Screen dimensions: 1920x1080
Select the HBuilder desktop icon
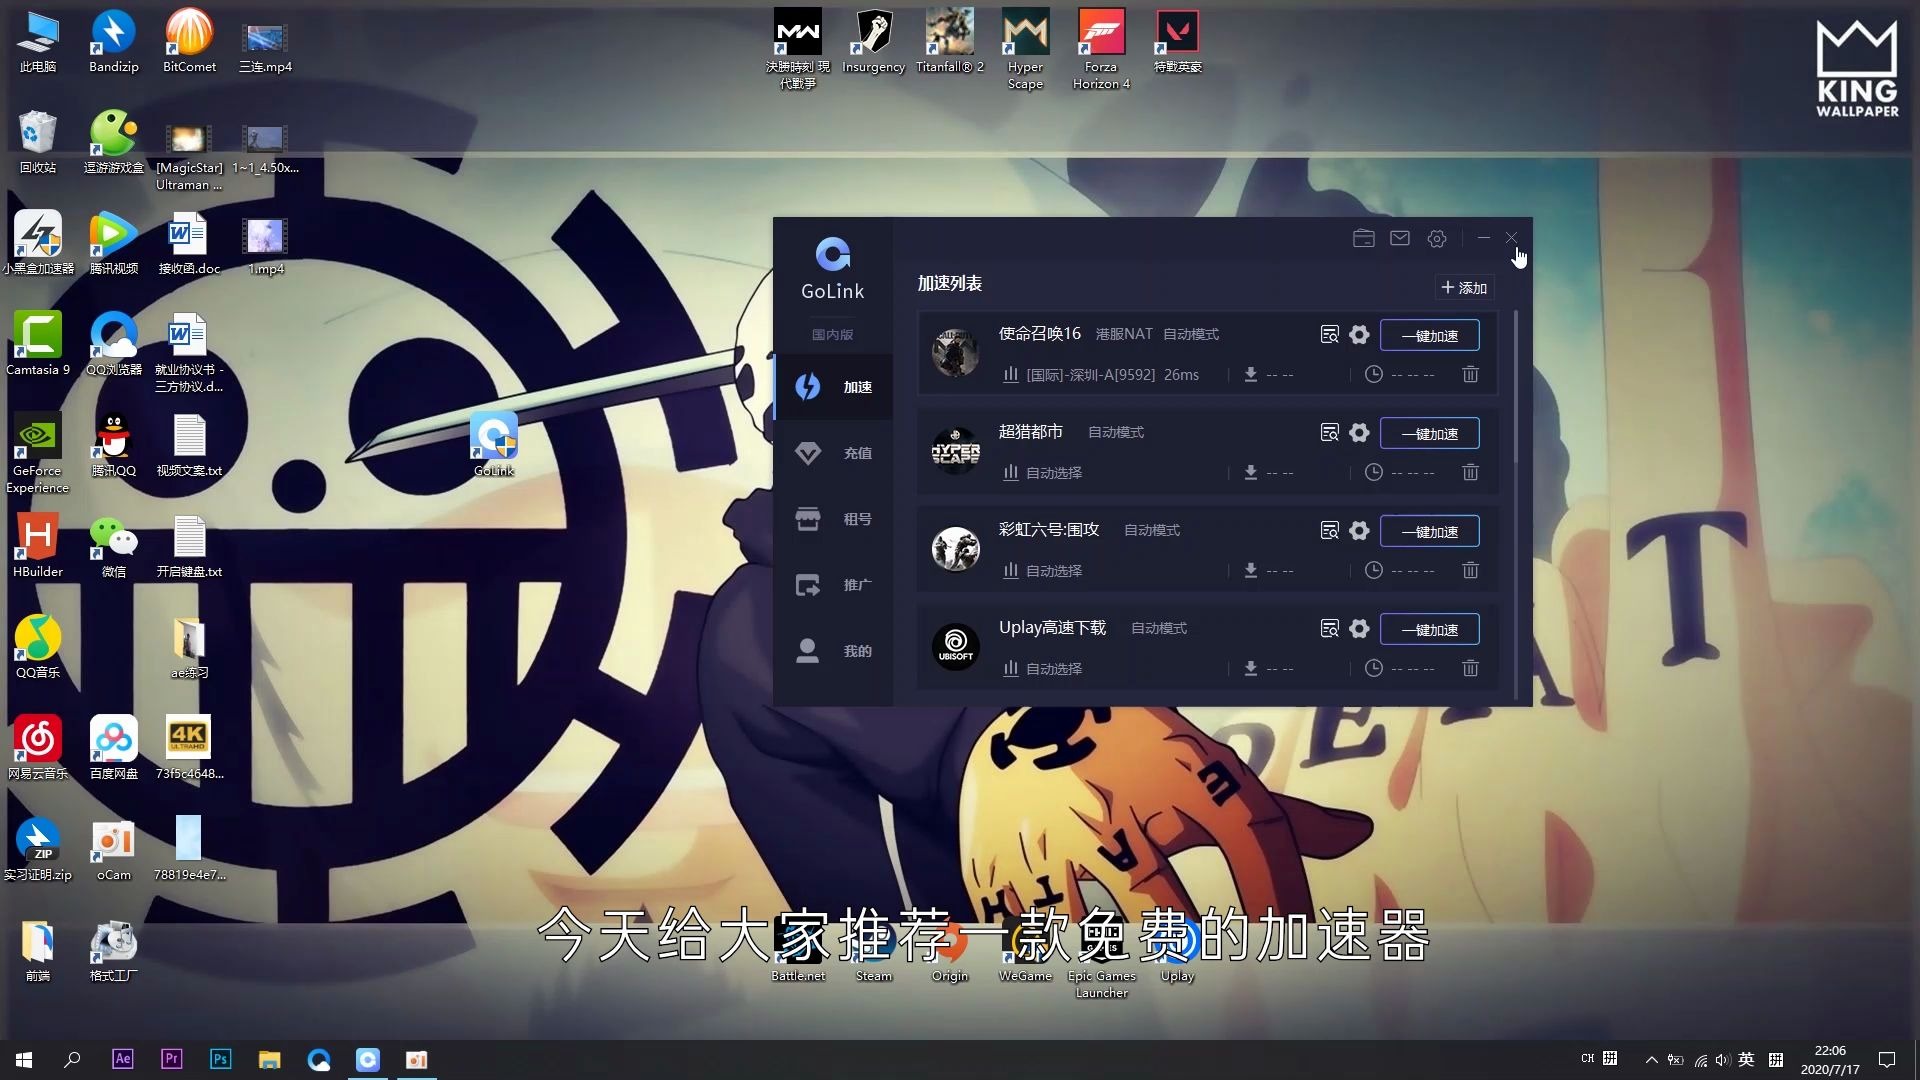click(x=38, y=547)
